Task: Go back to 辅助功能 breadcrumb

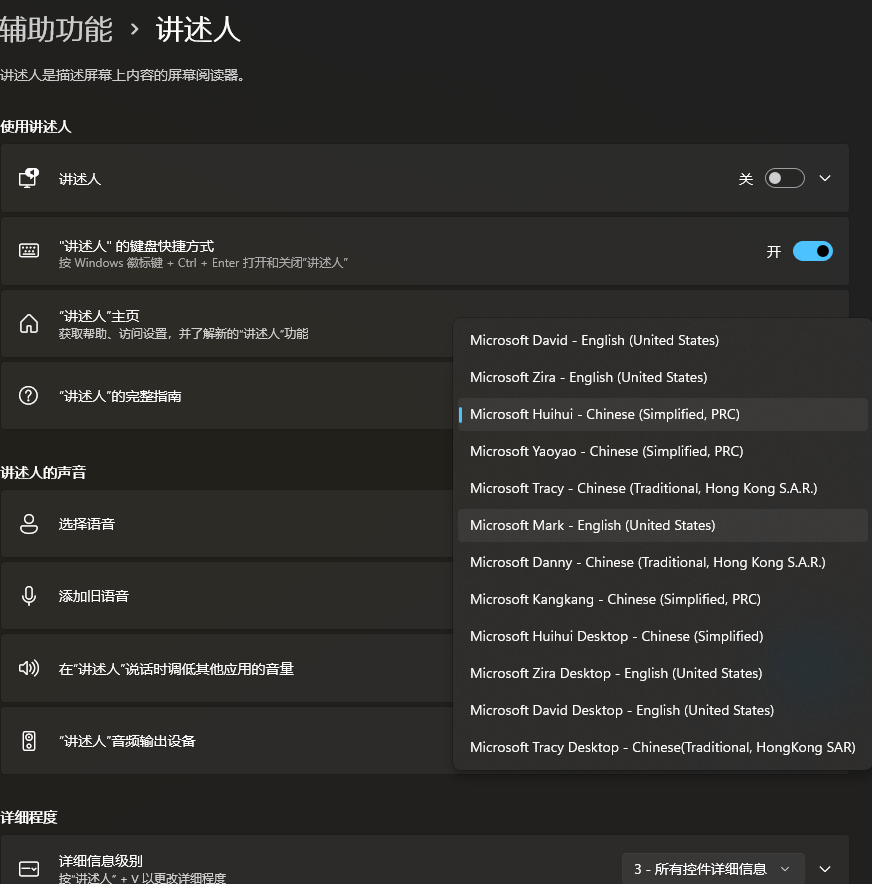Action: 56,29
